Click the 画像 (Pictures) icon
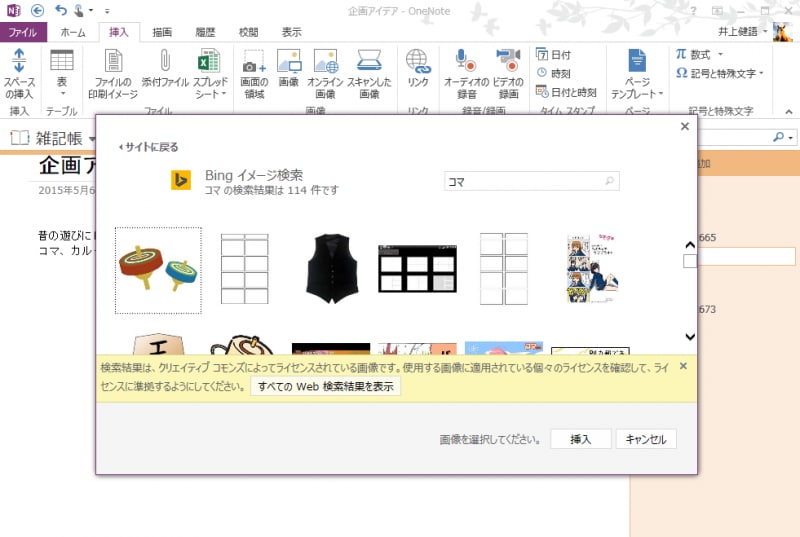 coord(289,61)
